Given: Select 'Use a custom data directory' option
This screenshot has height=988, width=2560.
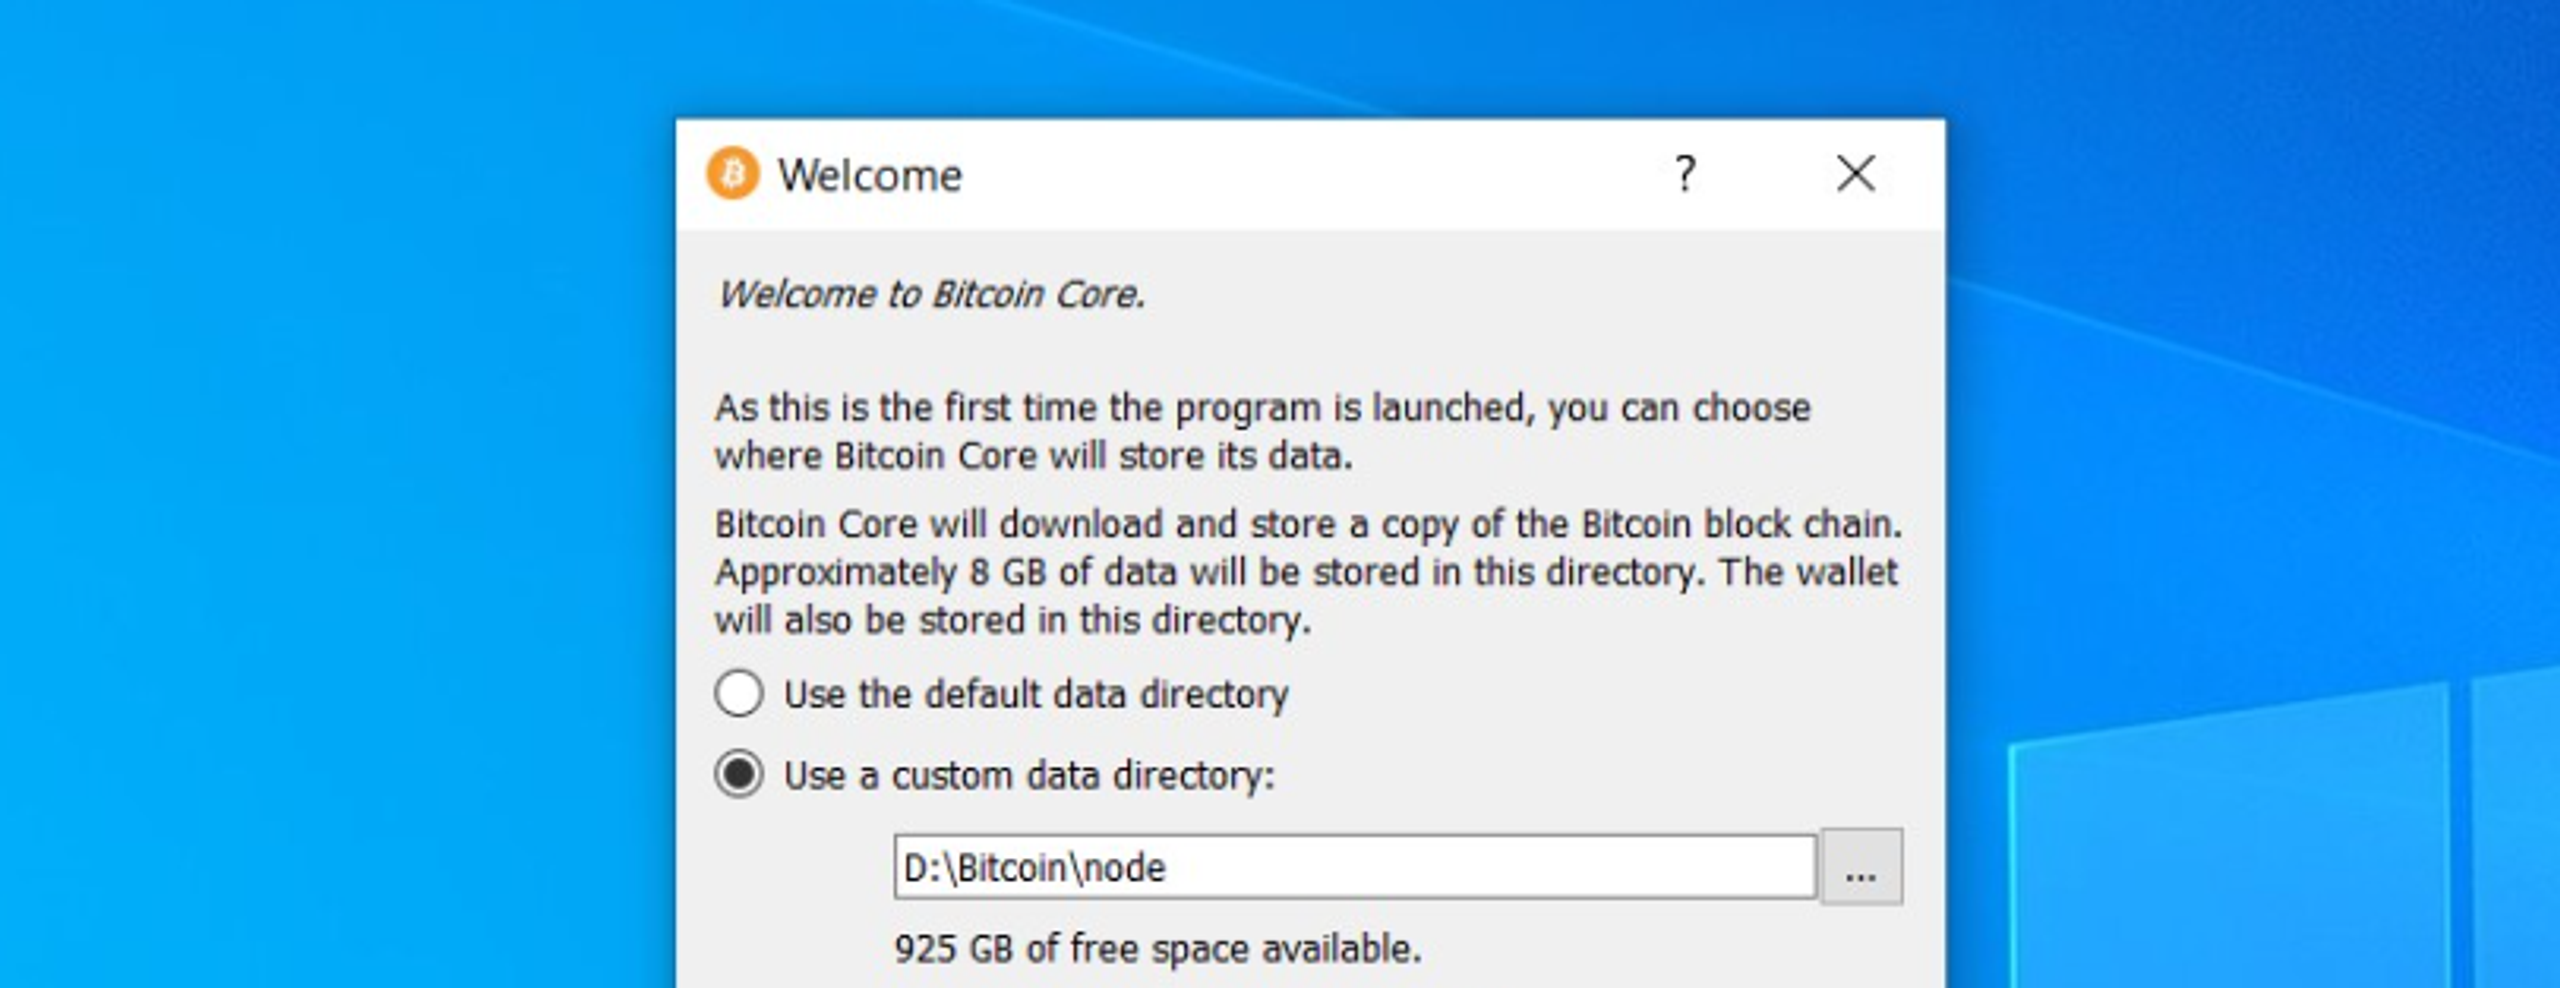Looking at the screenshot, I should (x=995, y=775).
